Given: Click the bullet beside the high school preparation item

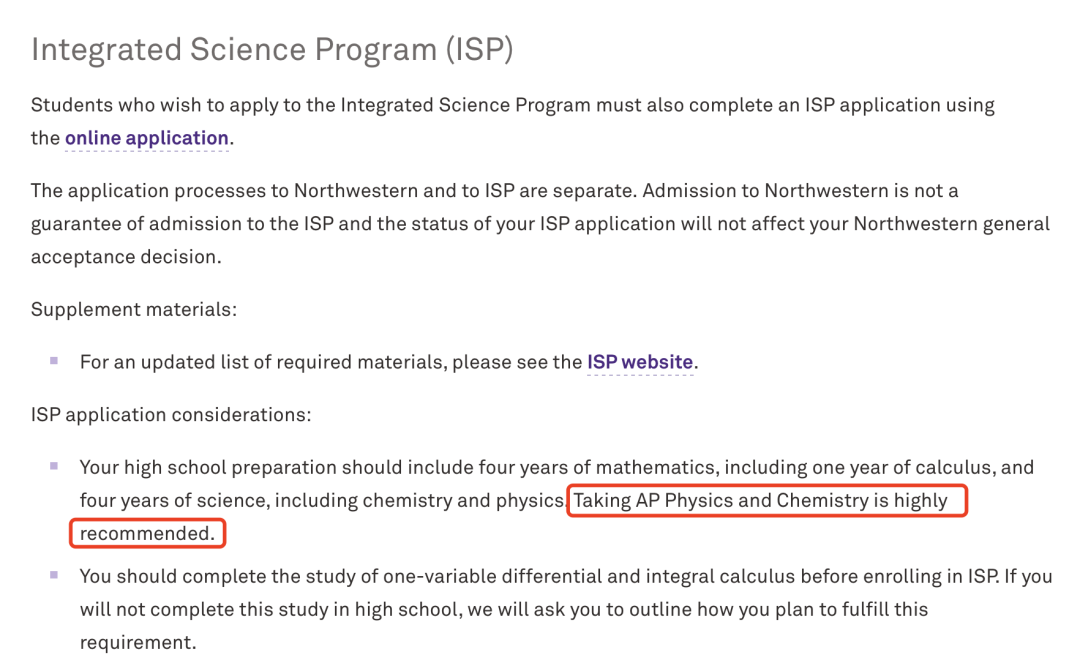Looking at the screenshot, I should click(54, 466).
